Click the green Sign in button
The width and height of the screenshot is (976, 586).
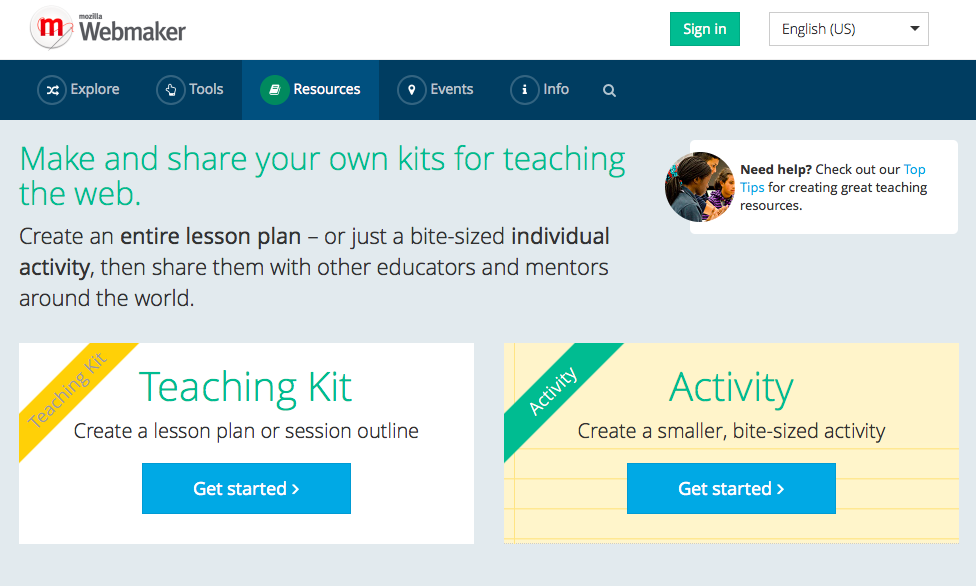pyautogui.click(x=705, y=29)
